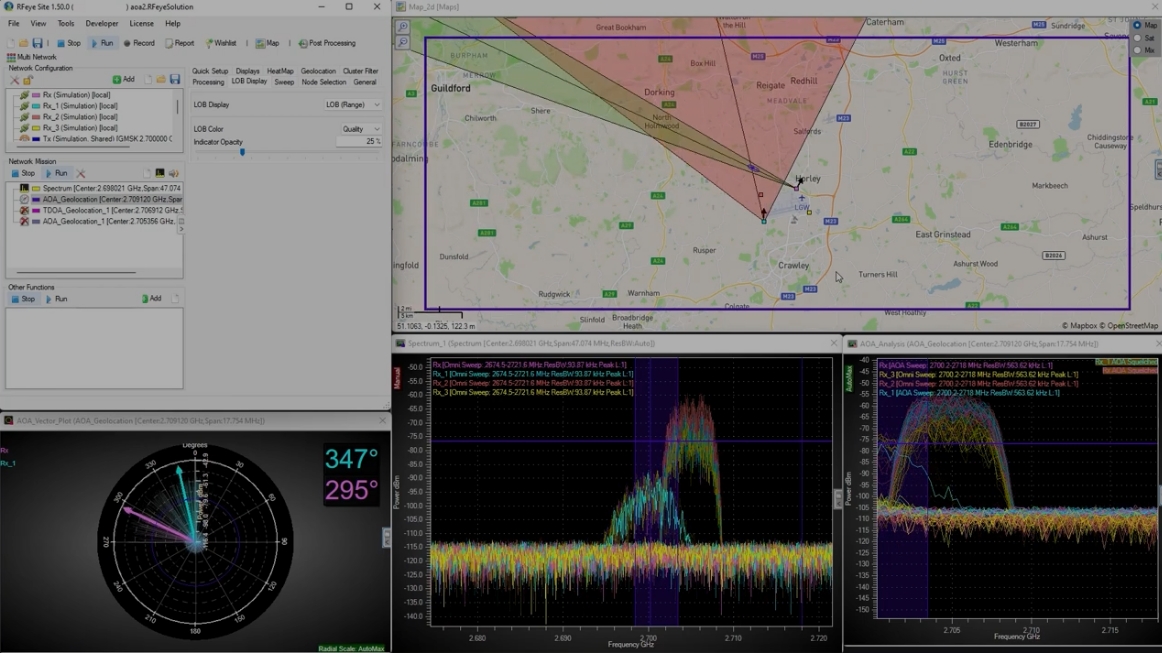Save the network configuration
Image resolution: width=1162 pixels, height=653 pixels.
175,79
